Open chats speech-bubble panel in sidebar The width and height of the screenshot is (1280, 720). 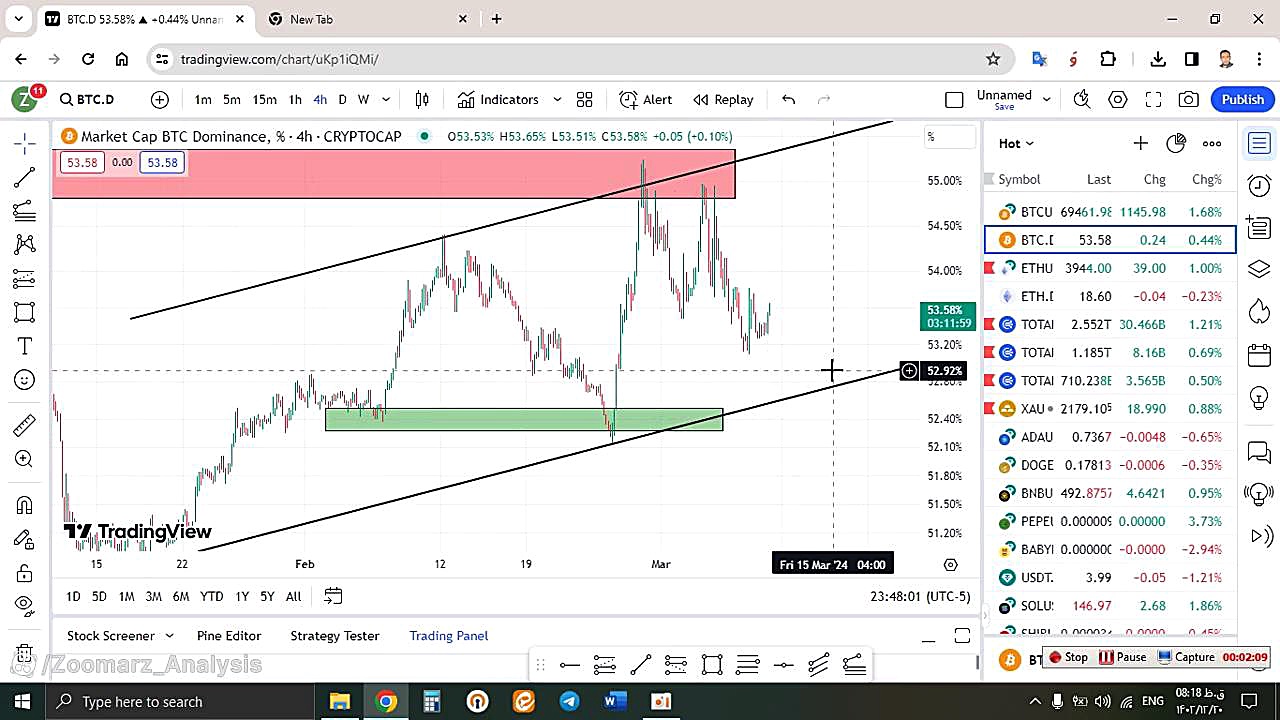click(1259, 452)
